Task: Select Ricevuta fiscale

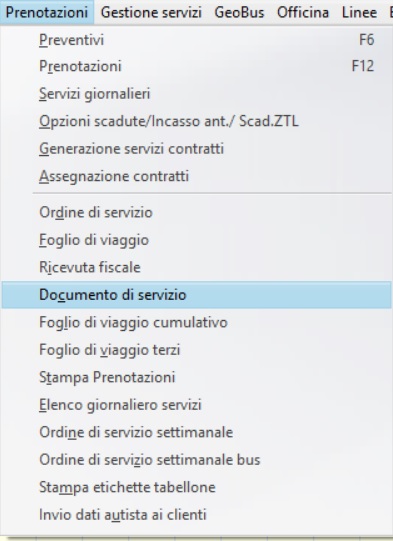Action: pos(196,267)
